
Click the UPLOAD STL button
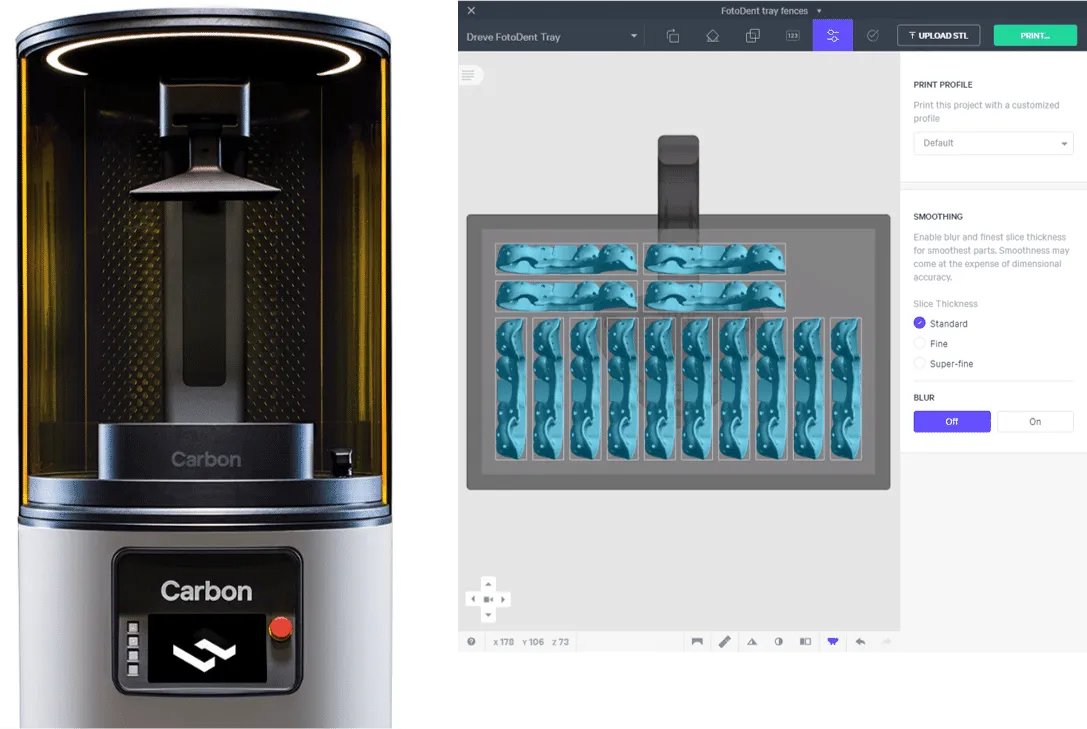point(938,36)
